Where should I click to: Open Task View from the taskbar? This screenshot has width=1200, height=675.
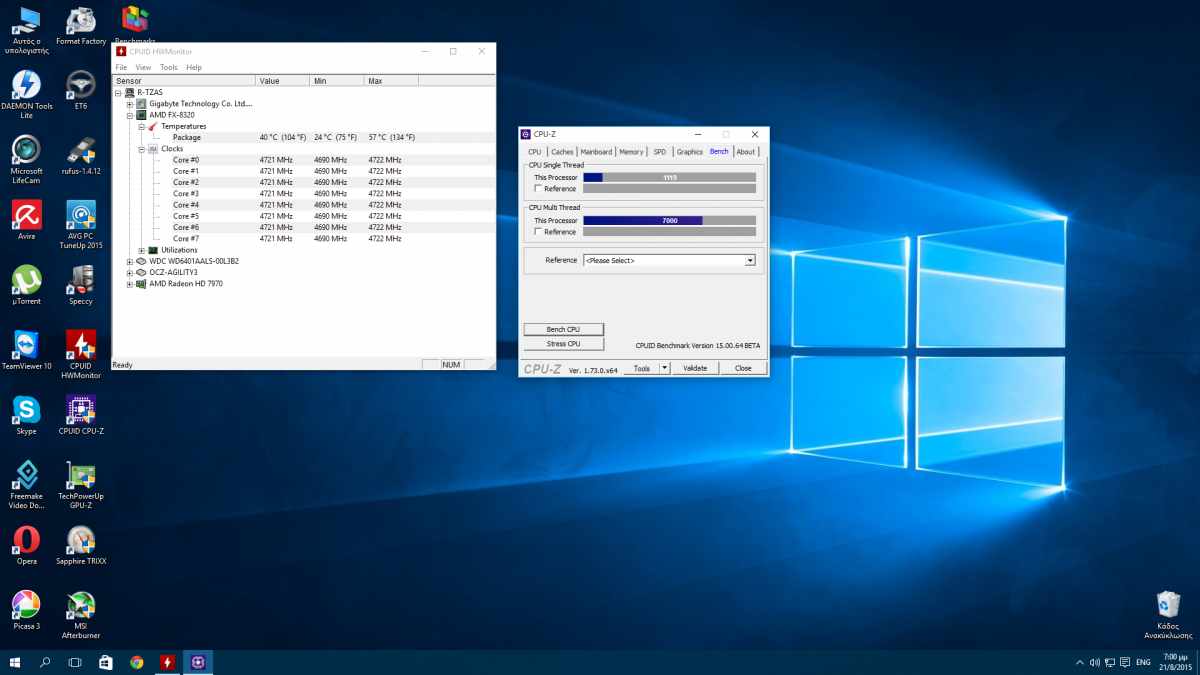[75, 662]
